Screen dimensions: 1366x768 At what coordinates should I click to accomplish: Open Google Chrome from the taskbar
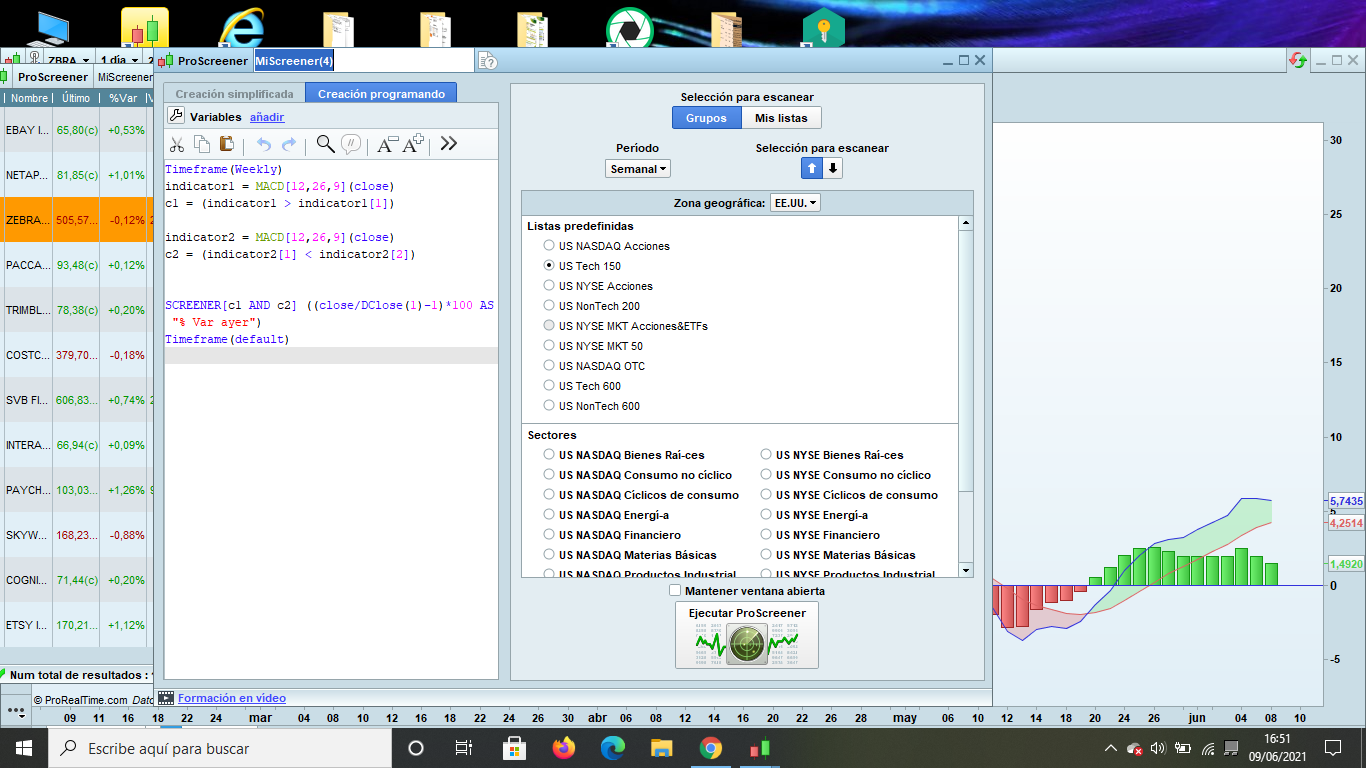tap(711, 748)
